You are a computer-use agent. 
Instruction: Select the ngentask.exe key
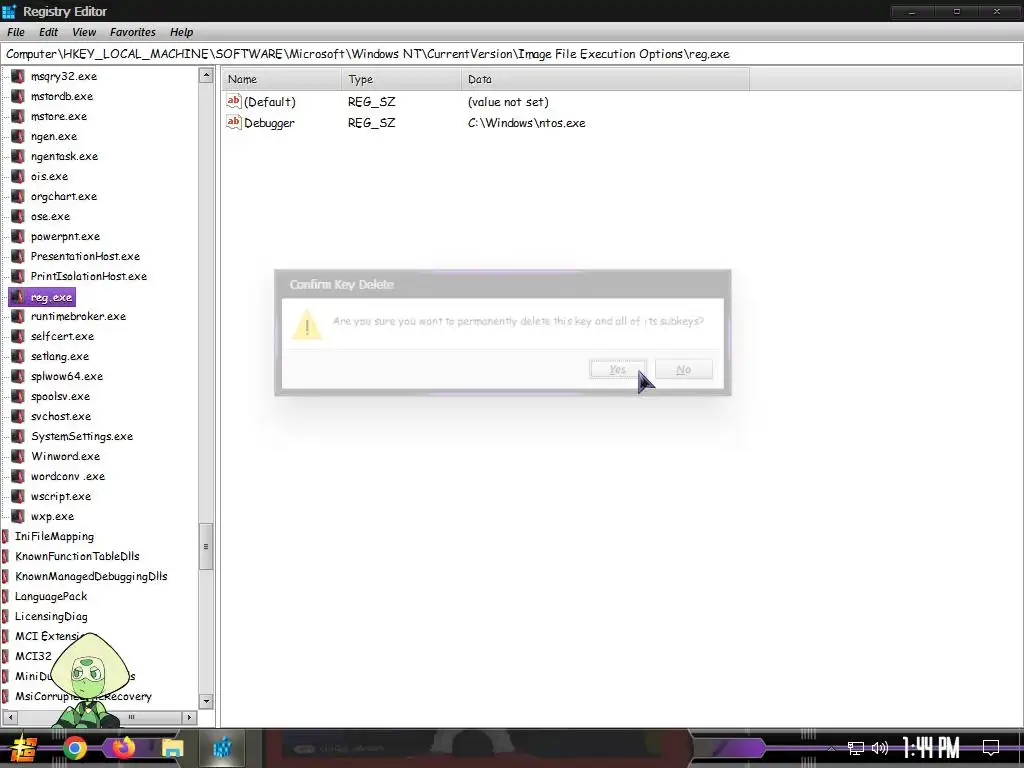pyautogui.click(x=64, y=157)
